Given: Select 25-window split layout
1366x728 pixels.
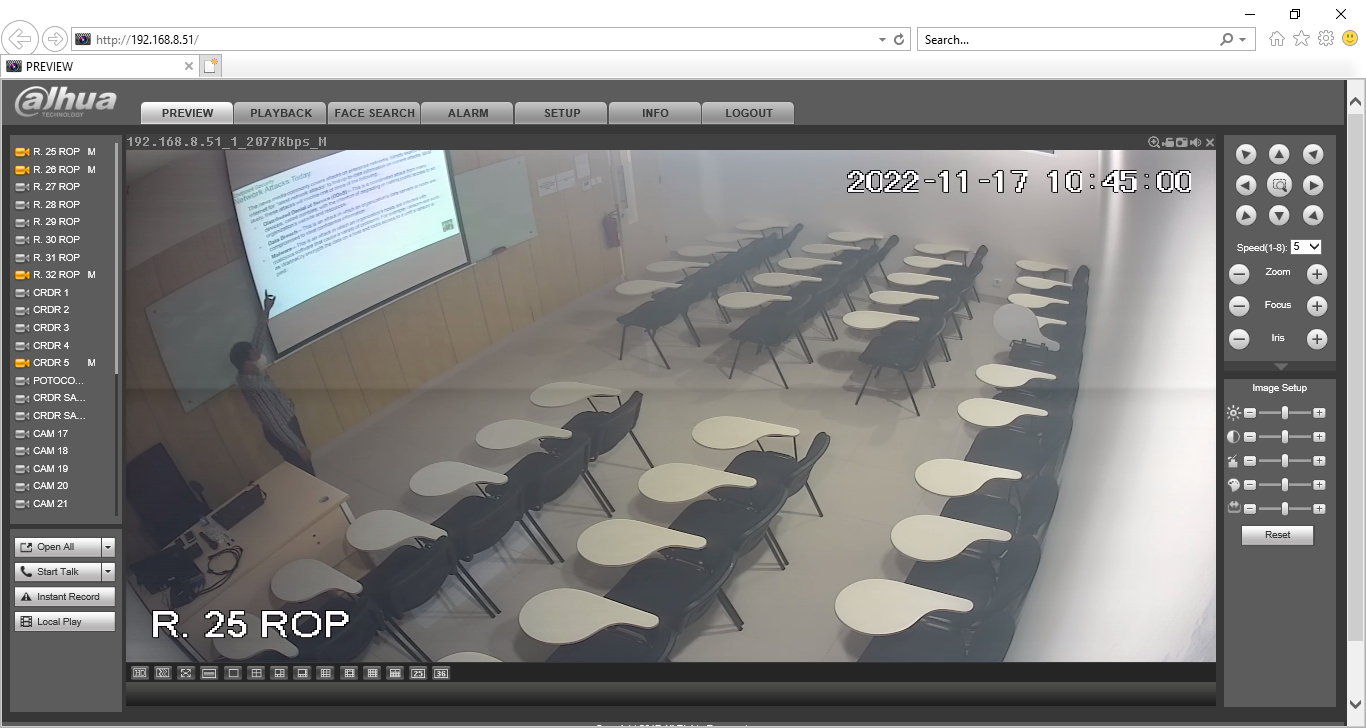Looking at the screenshot, I should pos(418,673).
